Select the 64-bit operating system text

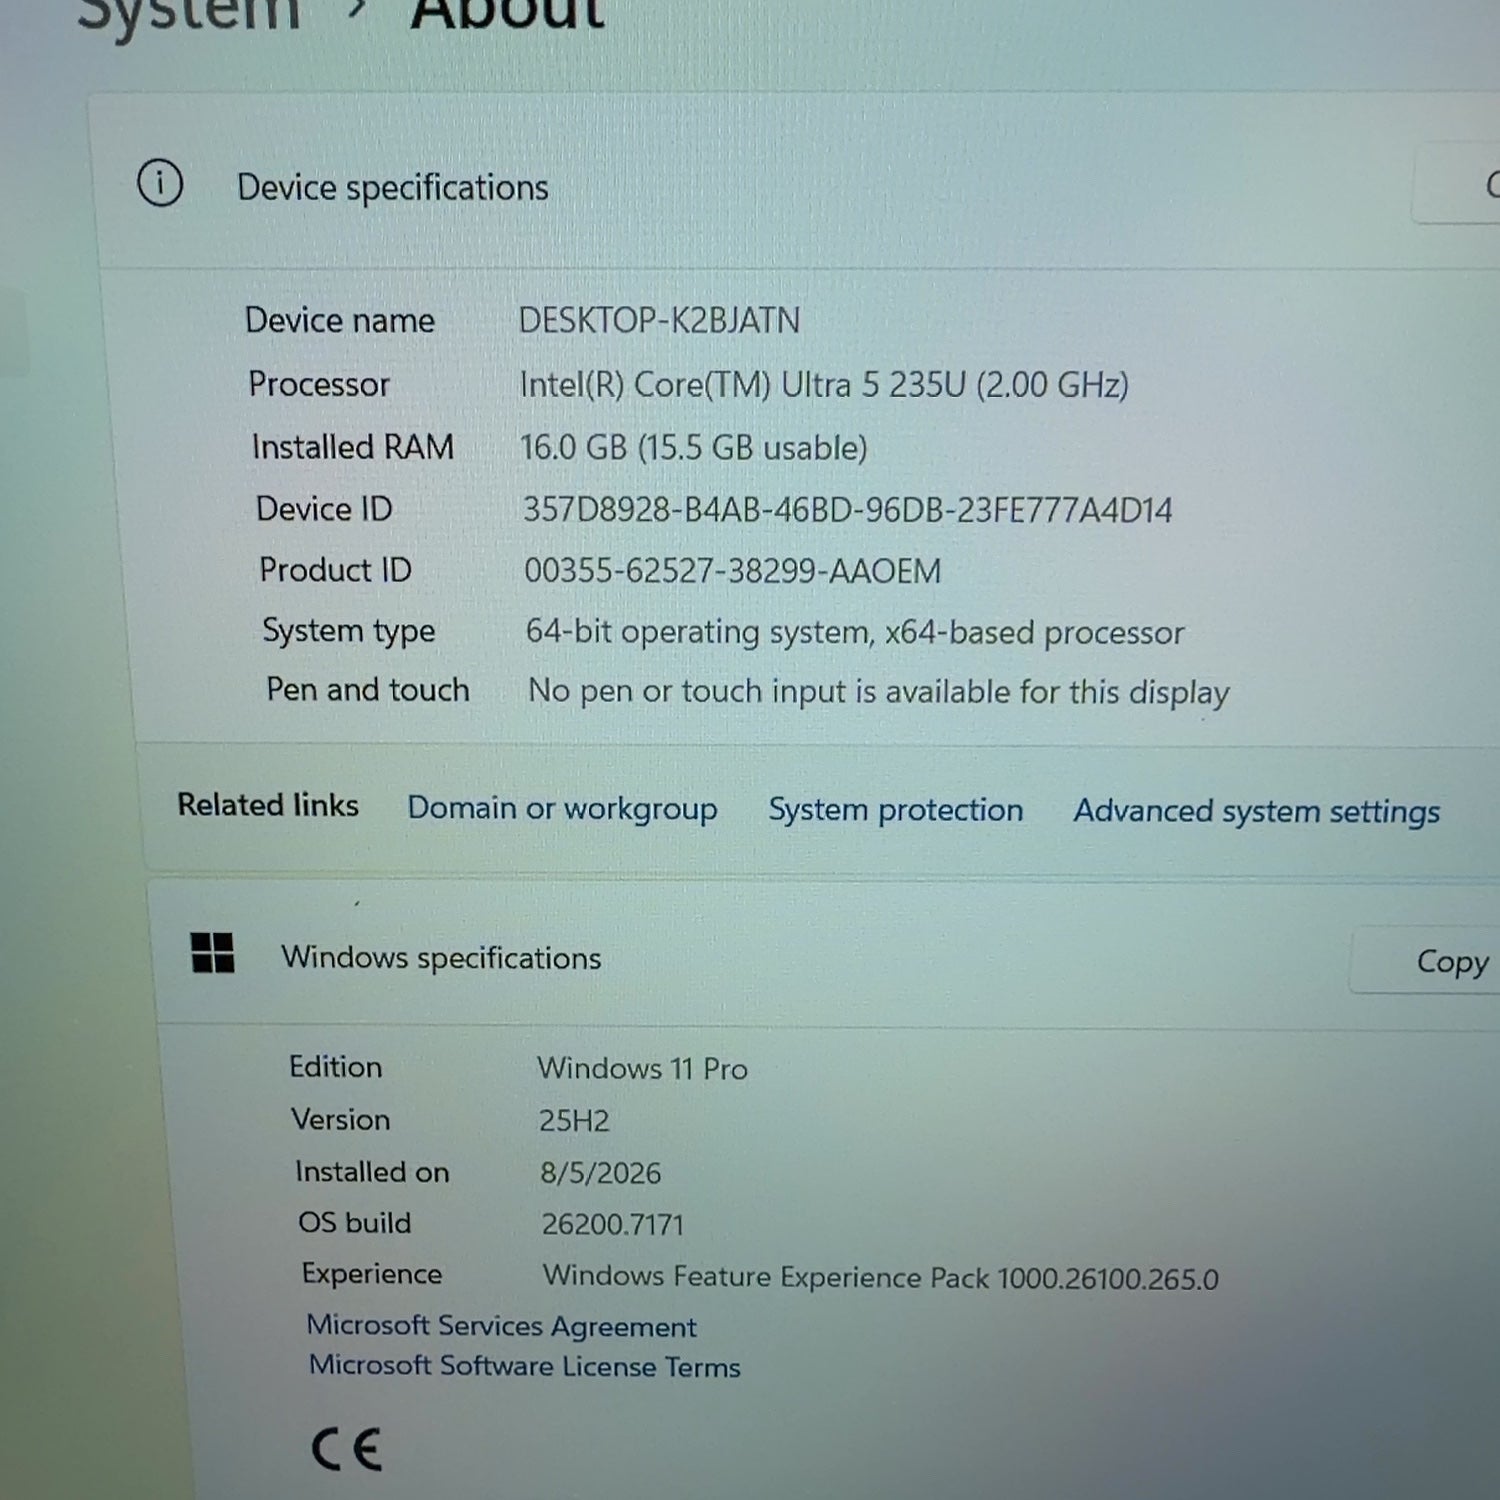click(x=855, y=632)
